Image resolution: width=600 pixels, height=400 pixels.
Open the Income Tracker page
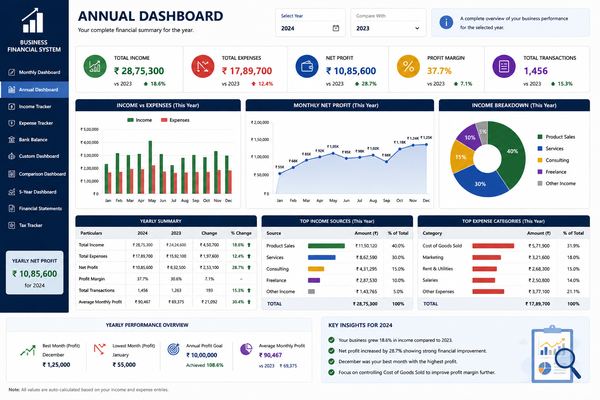(x=34, y=106)
